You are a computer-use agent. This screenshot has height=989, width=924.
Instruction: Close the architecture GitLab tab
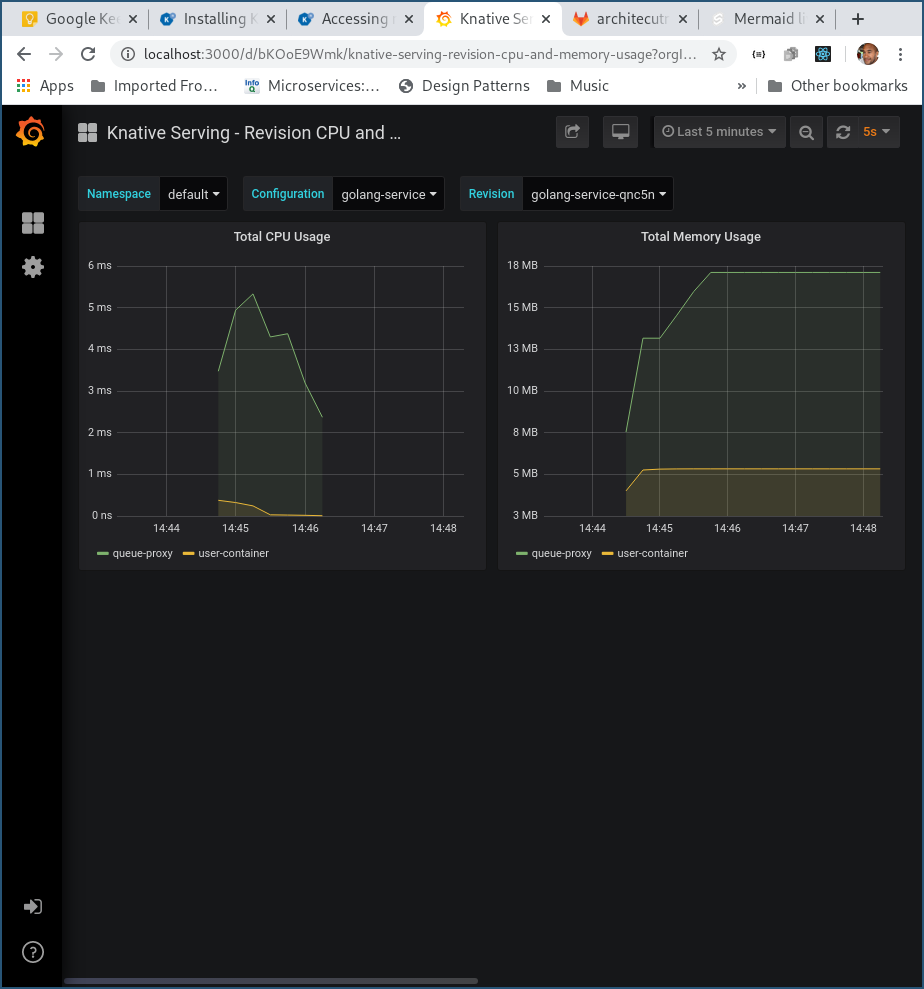(x=682, y=20)
